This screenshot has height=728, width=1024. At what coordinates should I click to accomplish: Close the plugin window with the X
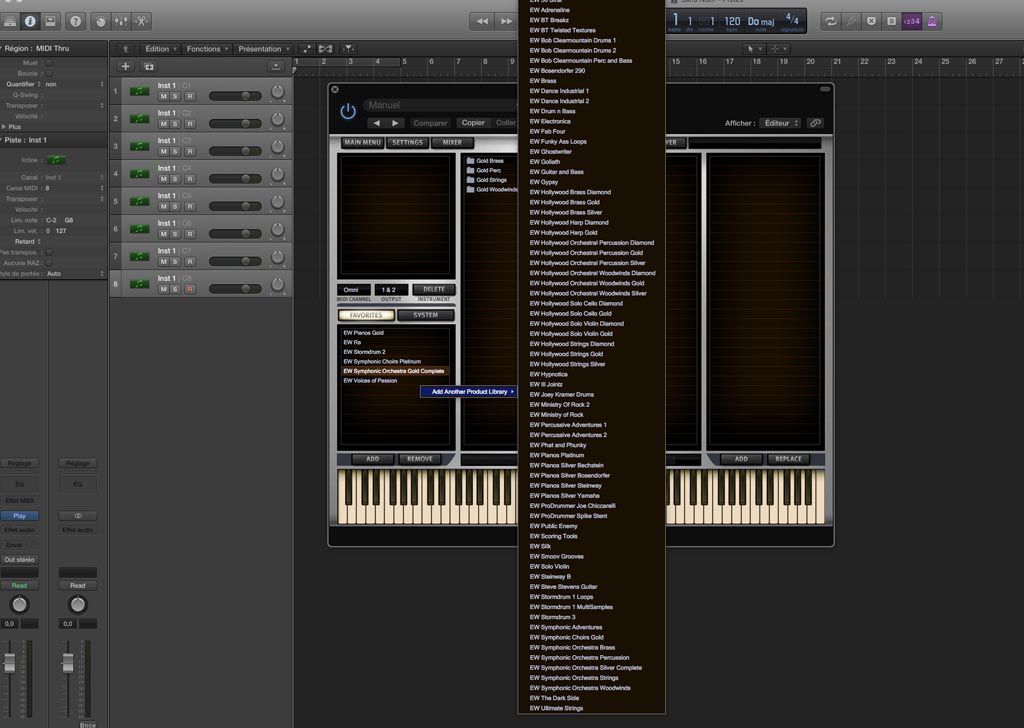coord(335,89)
